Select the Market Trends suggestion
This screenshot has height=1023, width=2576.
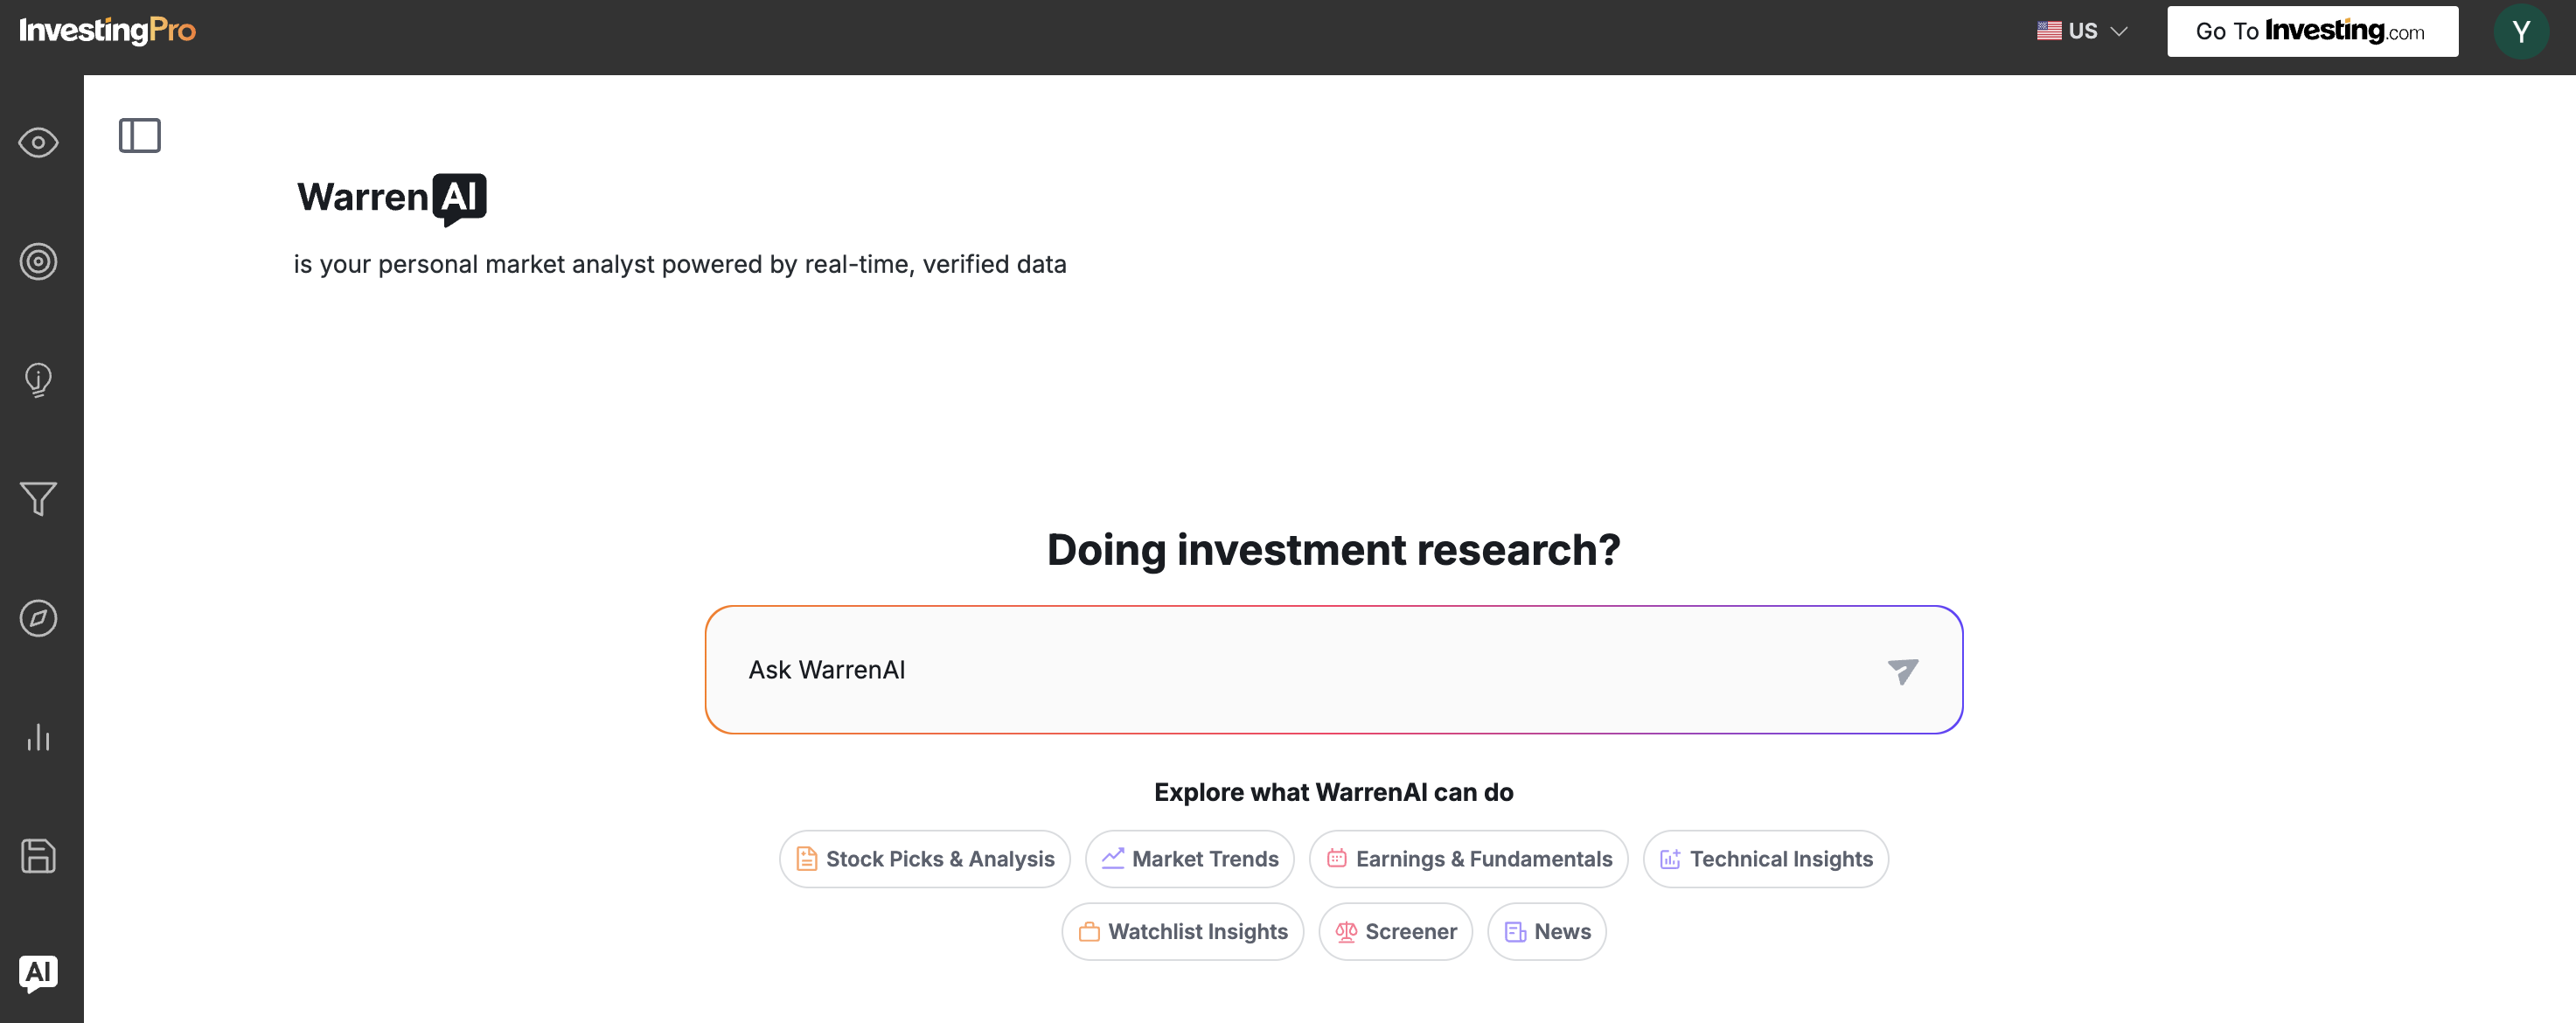click(x=1189, y=858)
